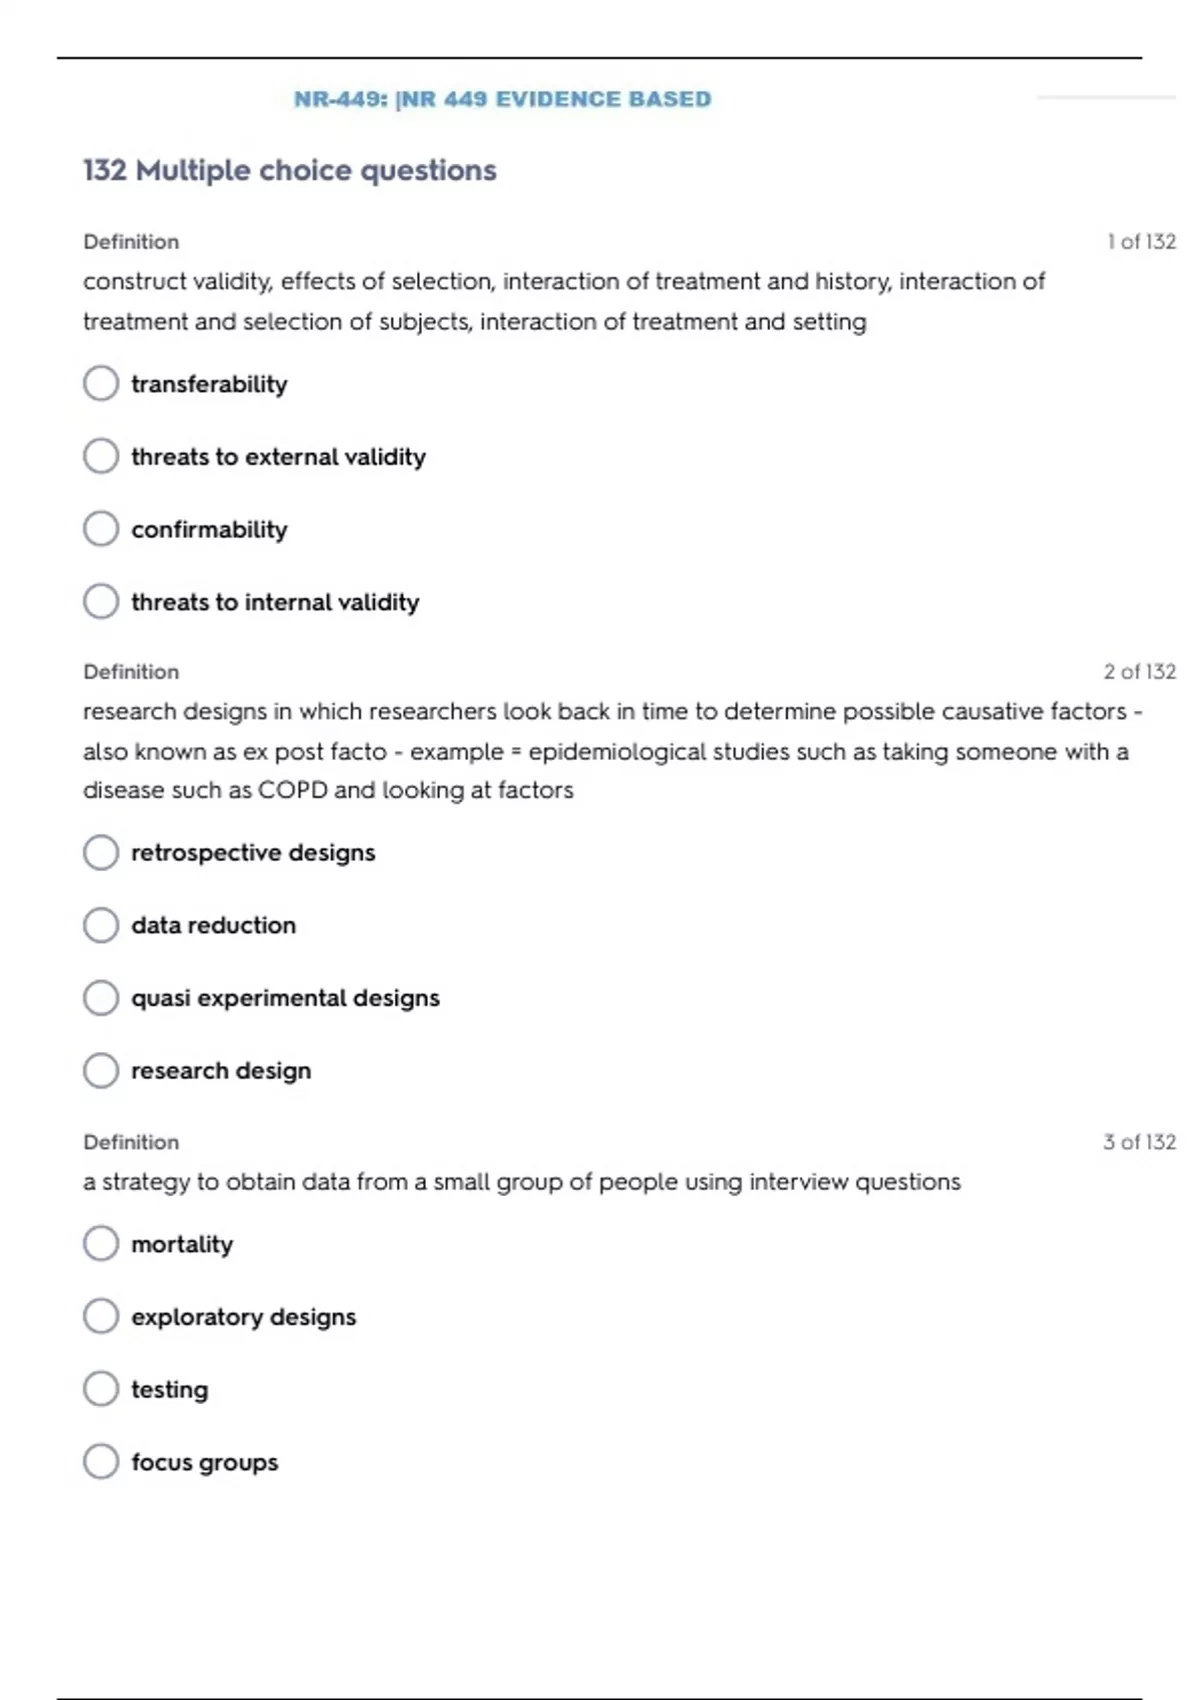Click the '3 of 132' question counter

(1139, 1142)
